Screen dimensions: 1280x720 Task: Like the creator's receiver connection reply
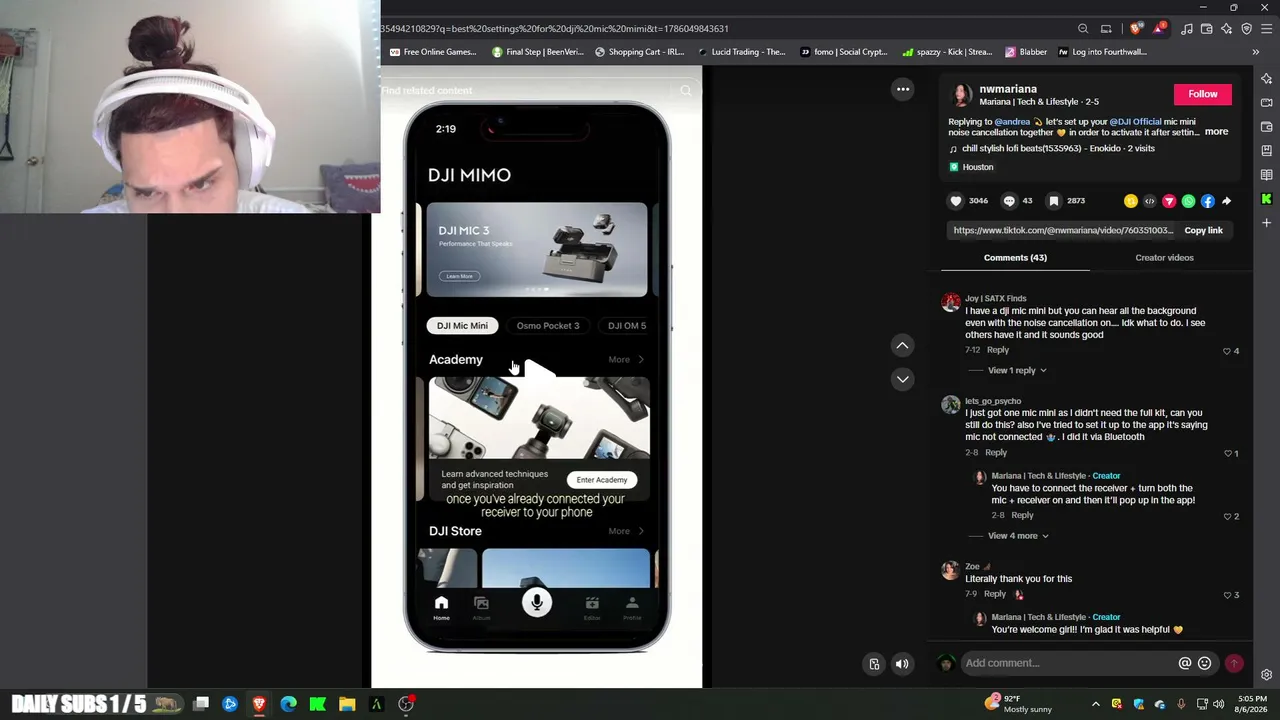coord(1228,516)
